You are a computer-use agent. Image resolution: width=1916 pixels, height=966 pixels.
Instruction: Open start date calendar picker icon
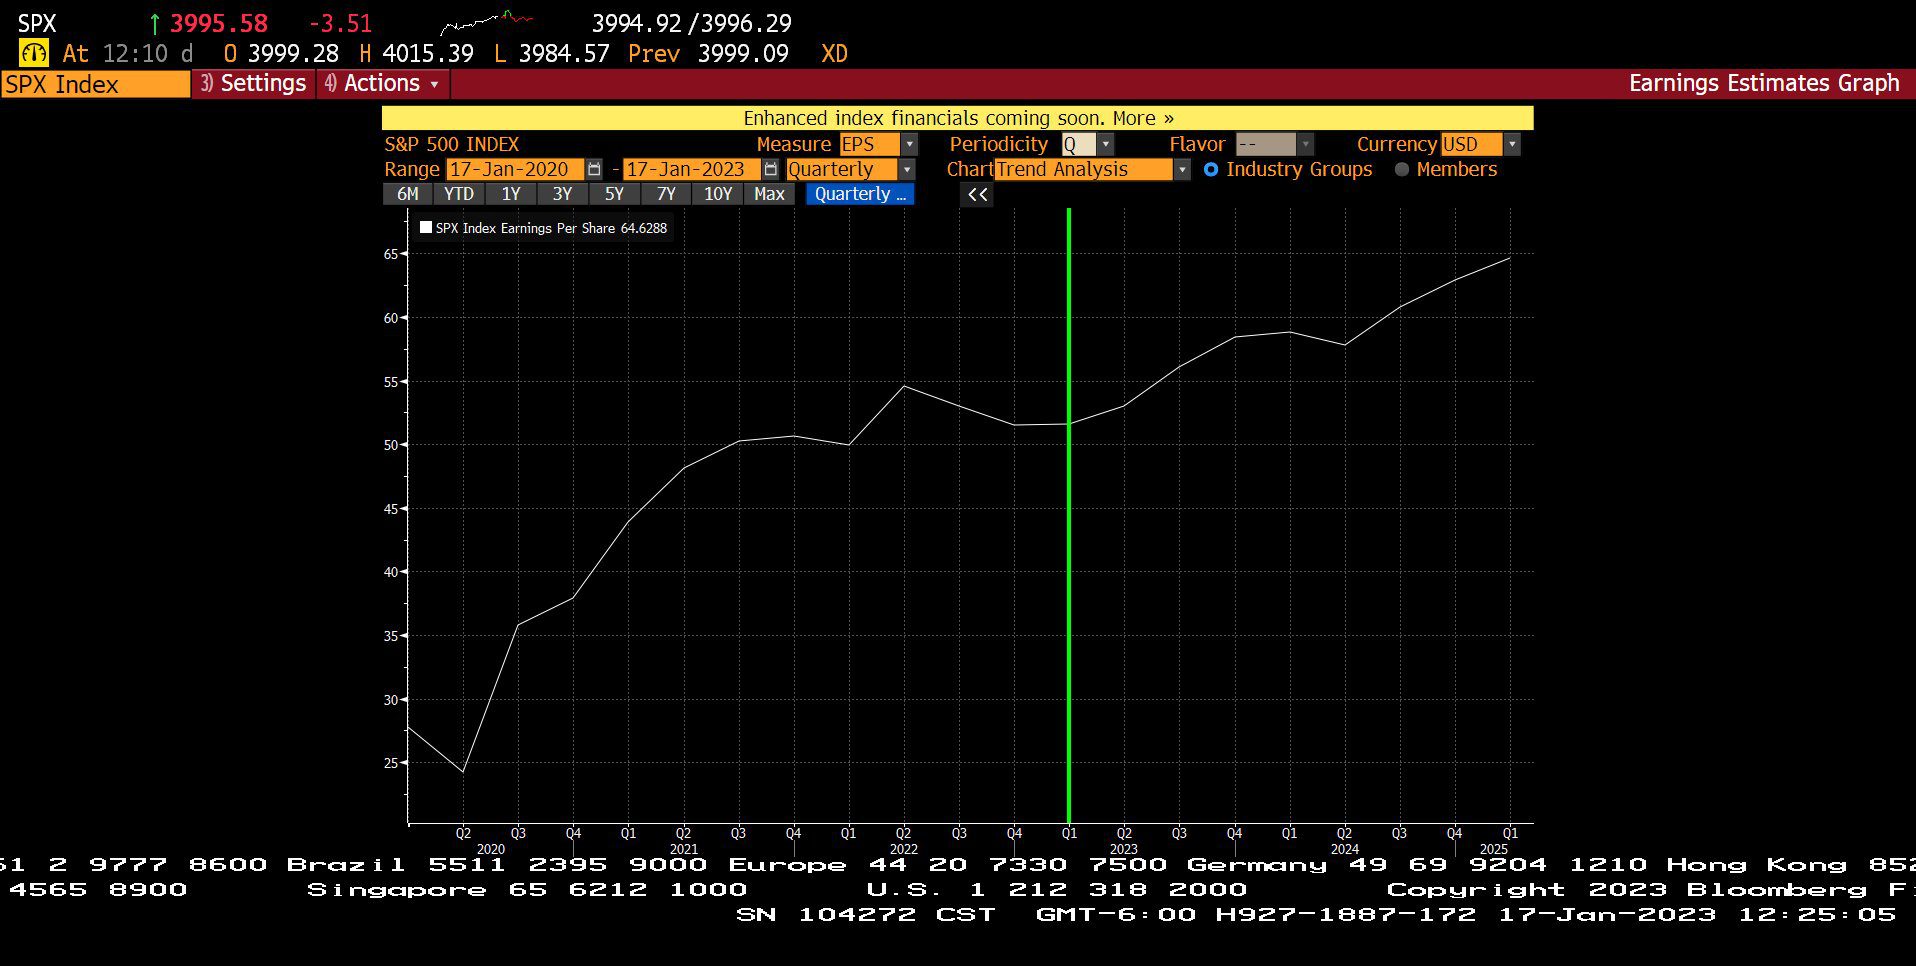[594, 170]
